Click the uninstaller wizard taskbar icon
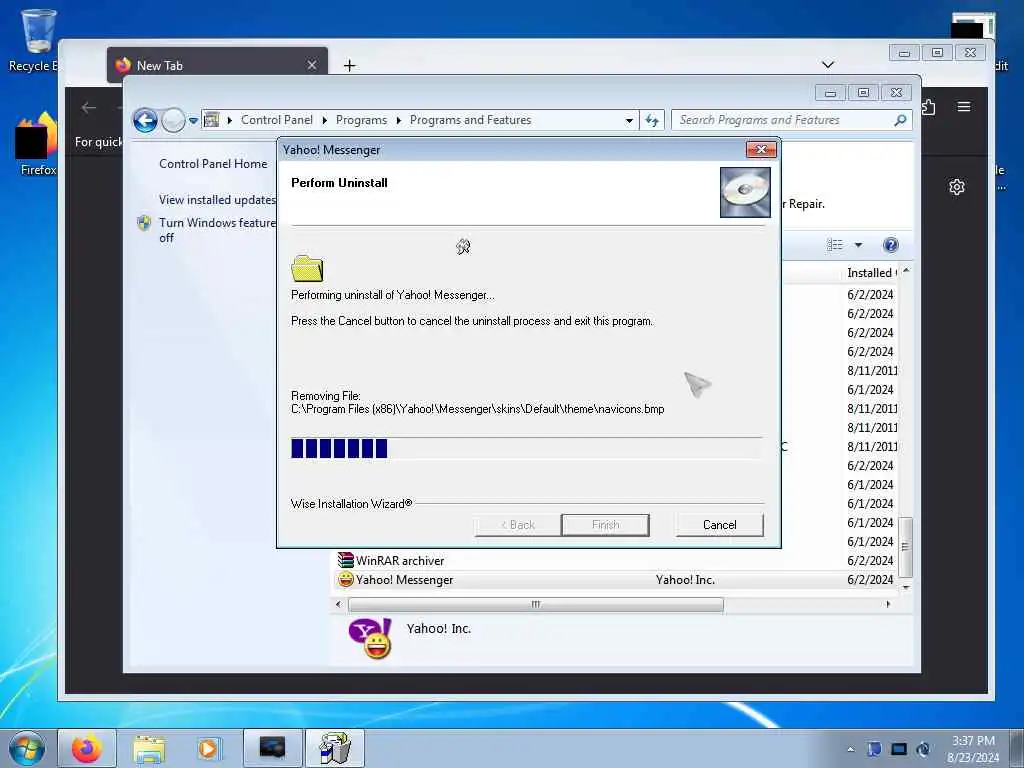The width and height of the screenshot is (1024, 768). pyautogui.click(x=335, y=748)
